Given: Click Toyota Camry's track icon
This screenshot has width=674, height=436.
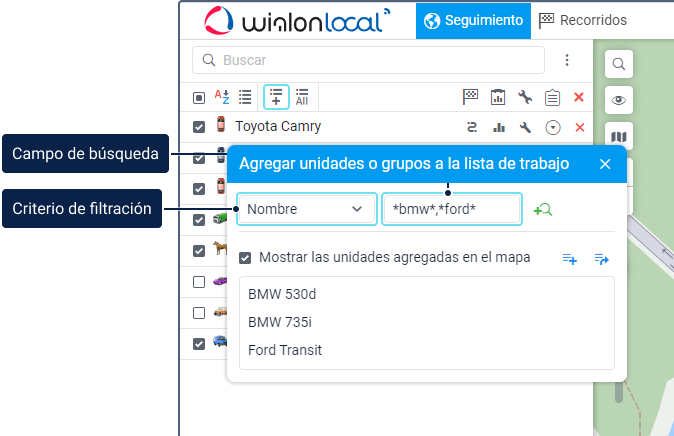Looking at the screenshot, I should tap(472, 128).
